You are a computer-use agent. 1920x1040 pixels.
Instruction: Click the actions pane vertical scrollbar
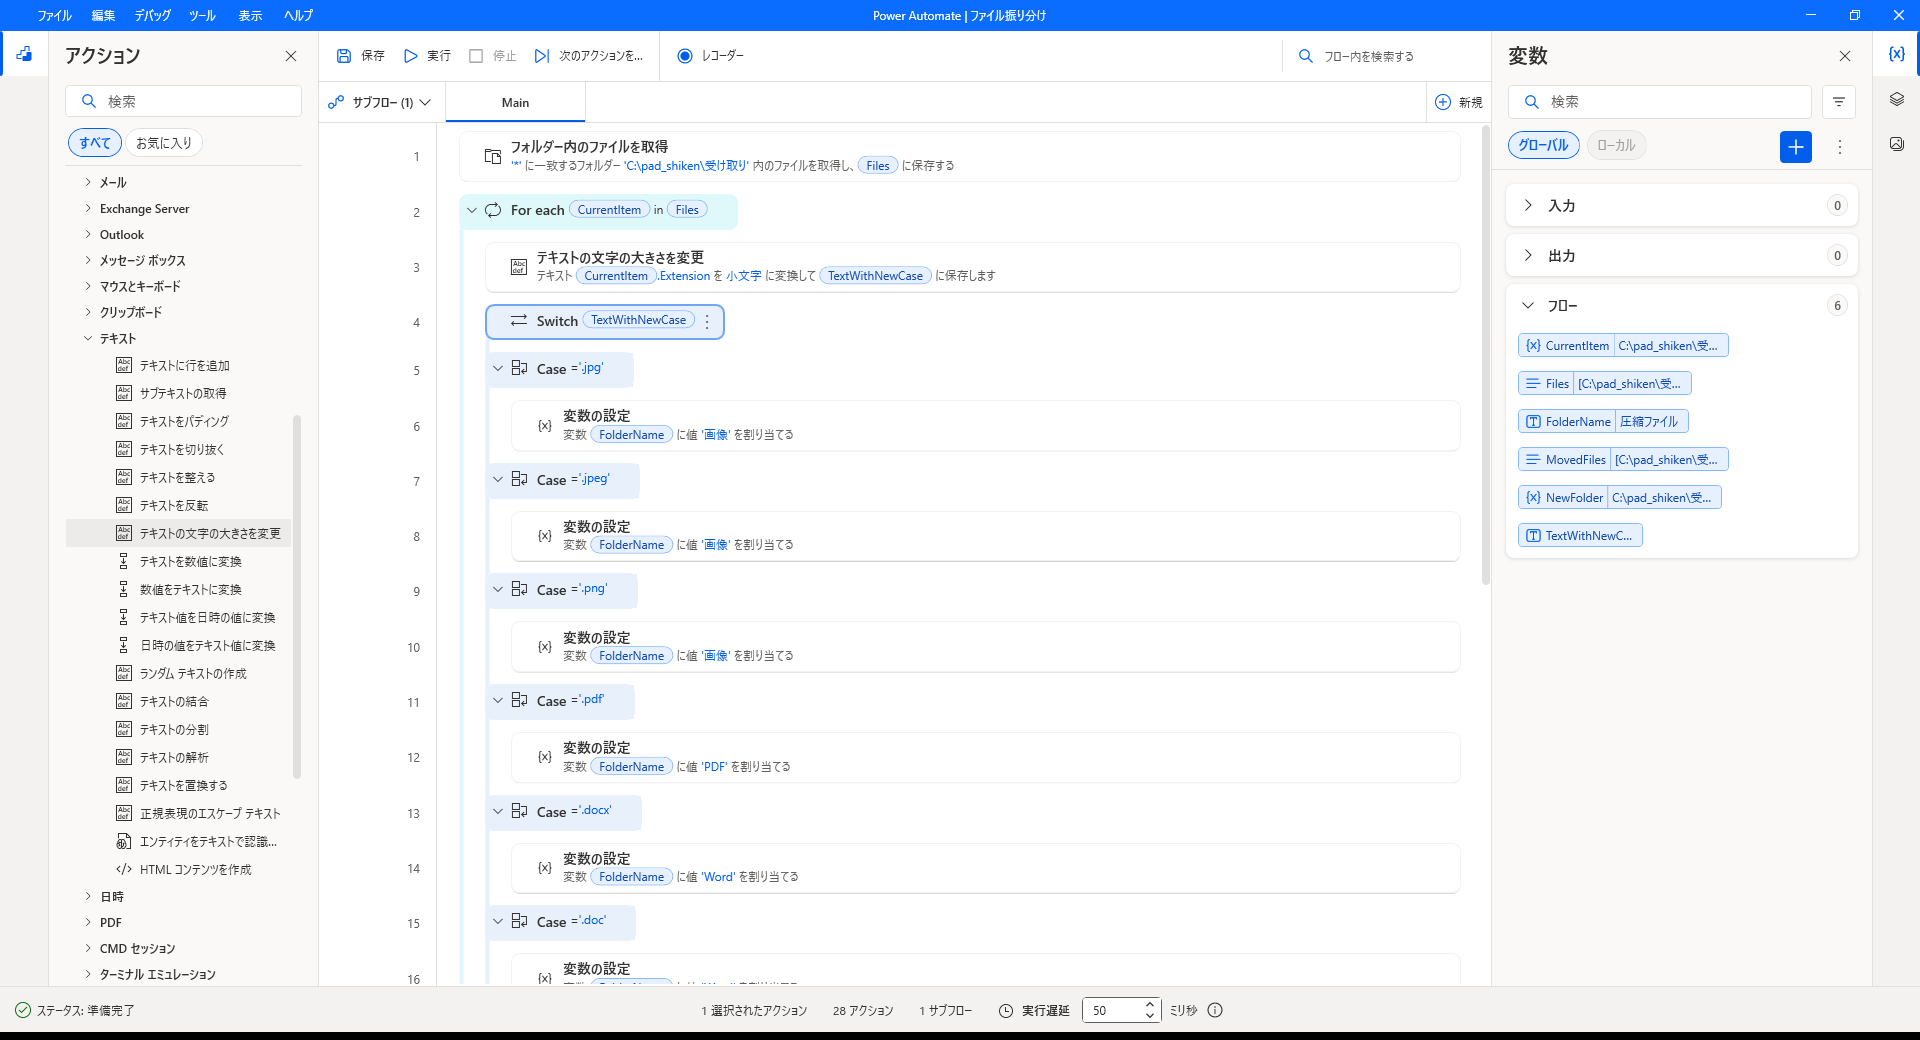296,597
